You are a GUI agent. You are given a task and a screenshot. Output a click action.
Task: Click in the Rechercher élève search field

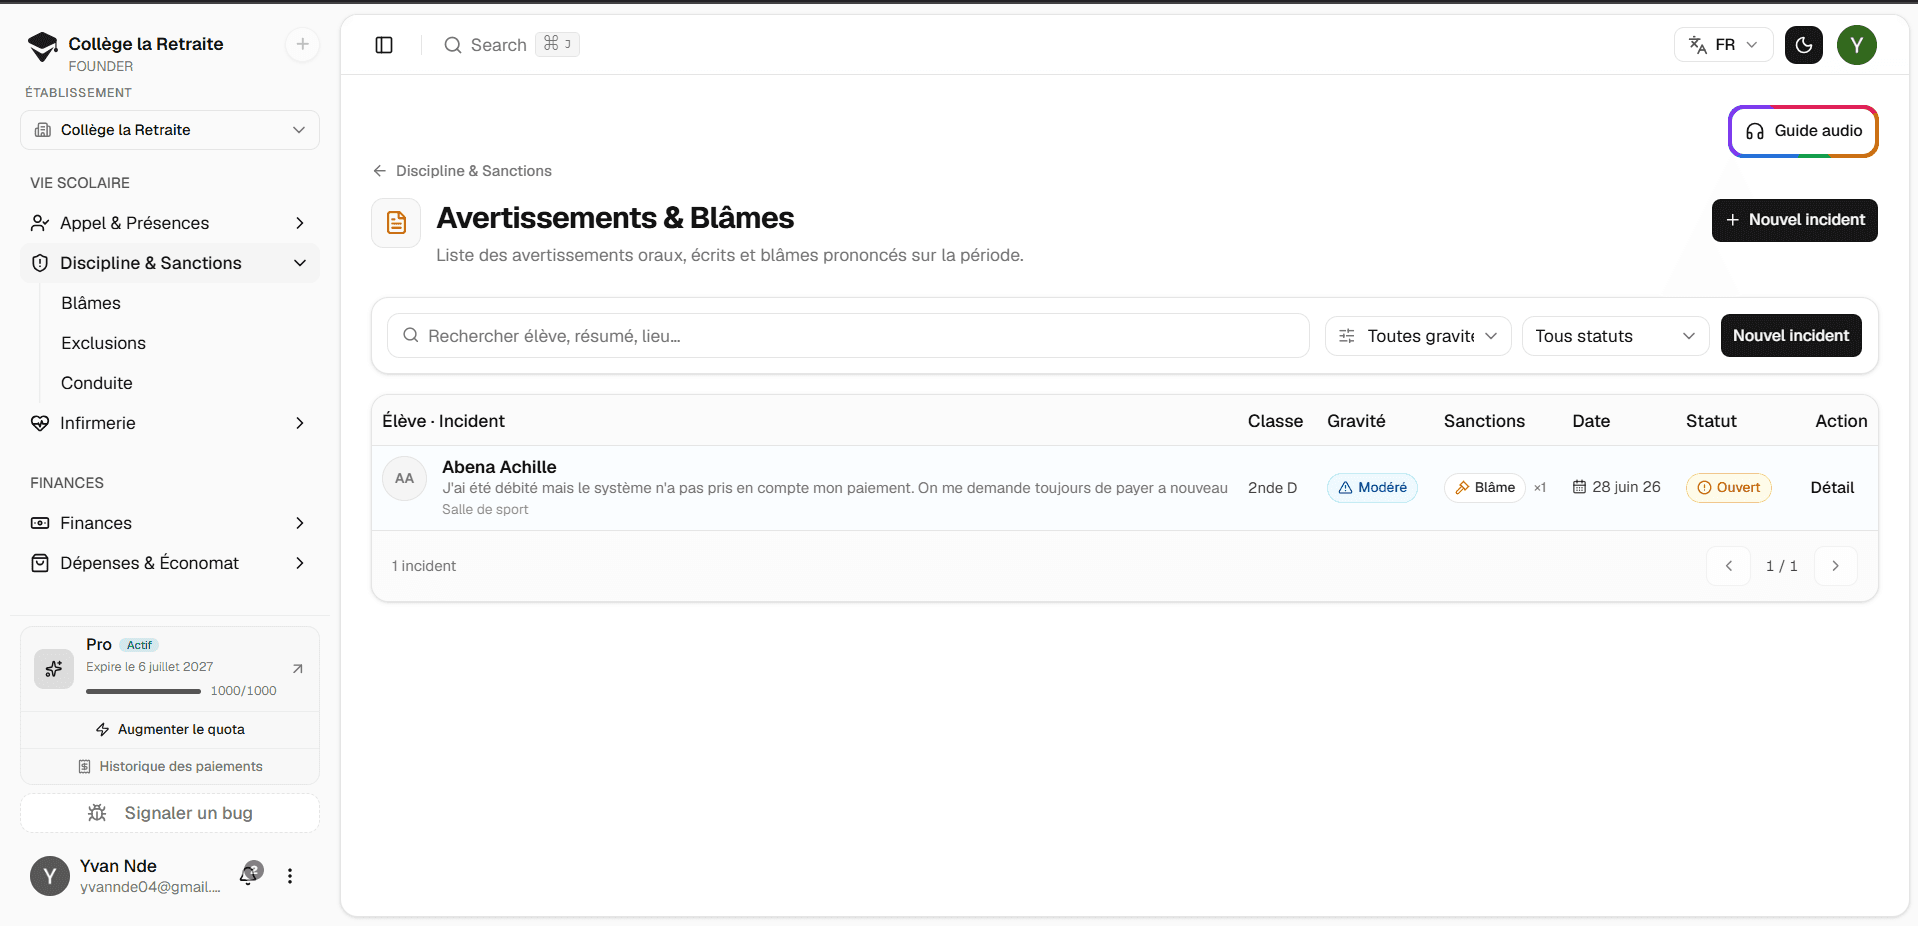click(848, 336)
